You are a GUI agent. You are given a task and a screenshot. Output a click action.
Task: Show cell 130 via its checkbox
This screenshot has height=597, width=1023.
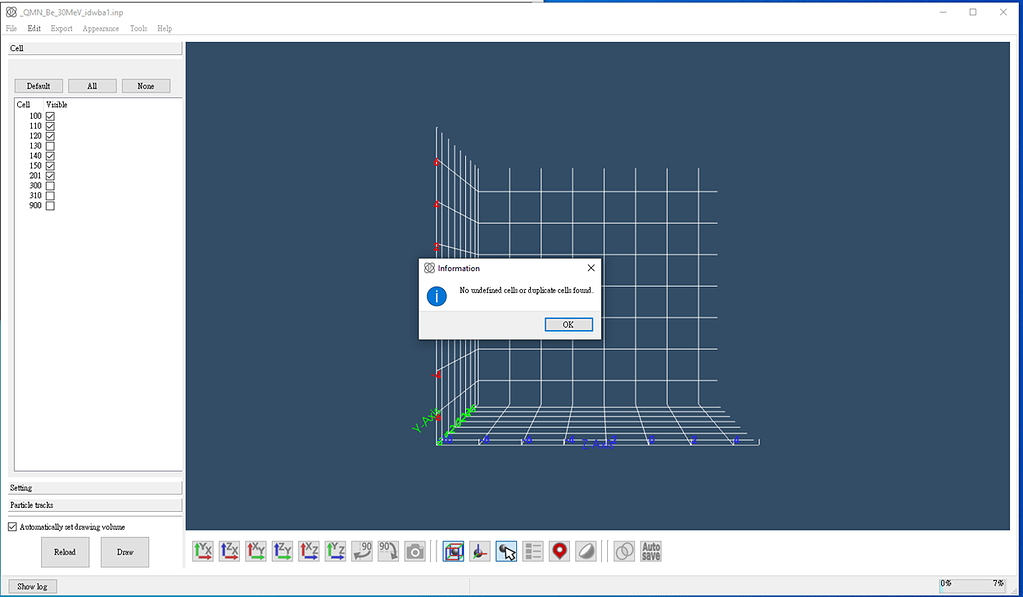(50, 145)
